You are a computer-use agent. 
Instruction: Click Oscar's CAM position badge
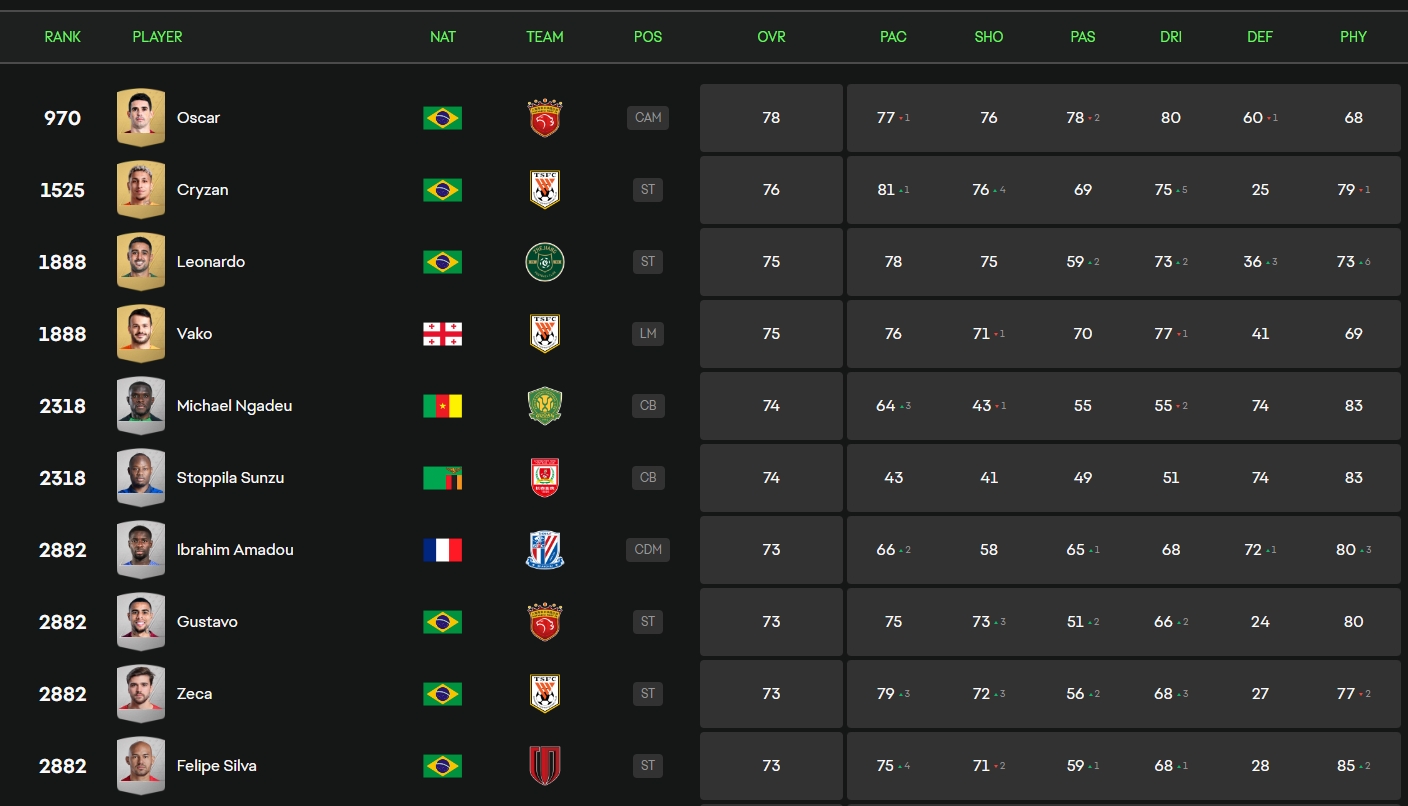click(648, 118)
